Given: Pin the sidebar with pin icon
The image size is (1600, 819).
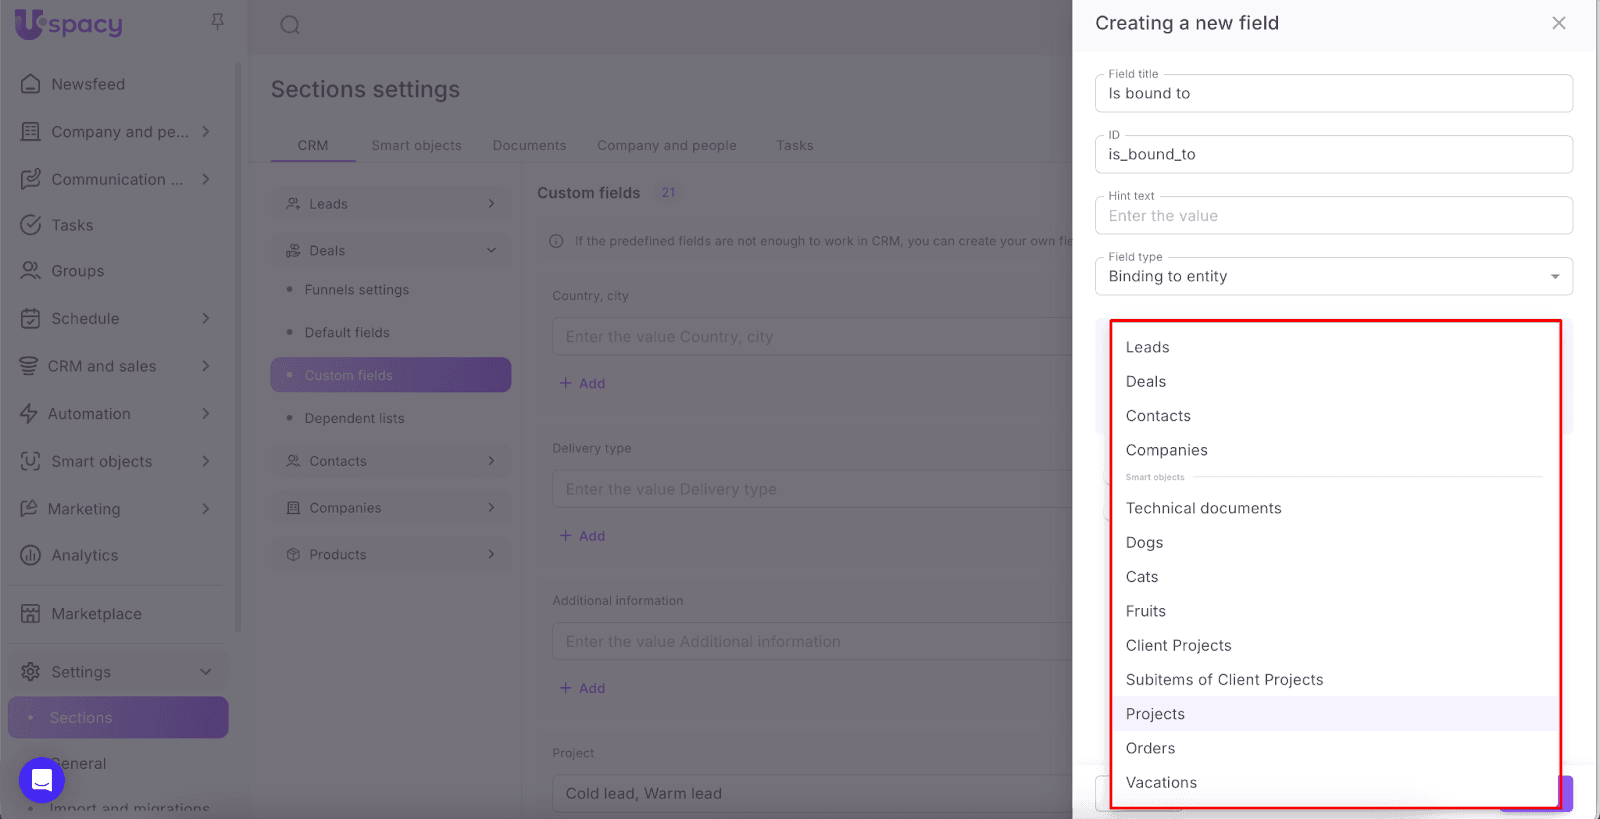Looking at the screenshot, I should point(217,22).
